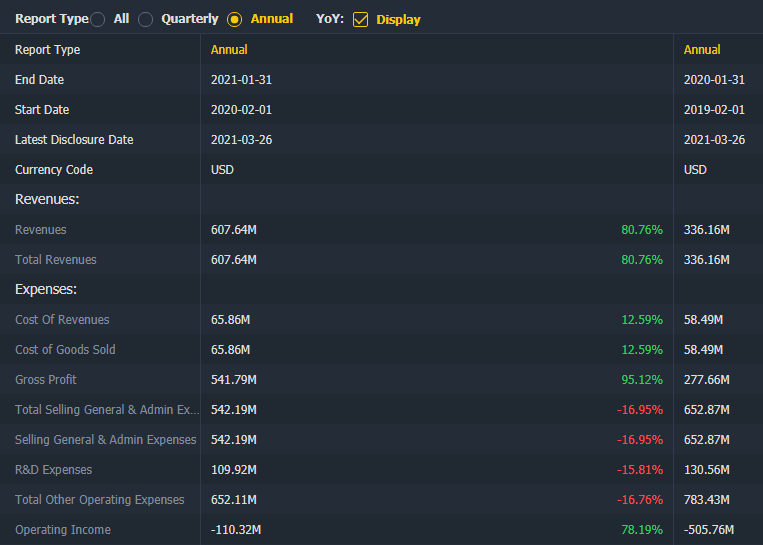Click the Cost of Goods Sold row label
The width and height of the screenshot is (763, 545).
pyautogui.click(x=65, y=350)
